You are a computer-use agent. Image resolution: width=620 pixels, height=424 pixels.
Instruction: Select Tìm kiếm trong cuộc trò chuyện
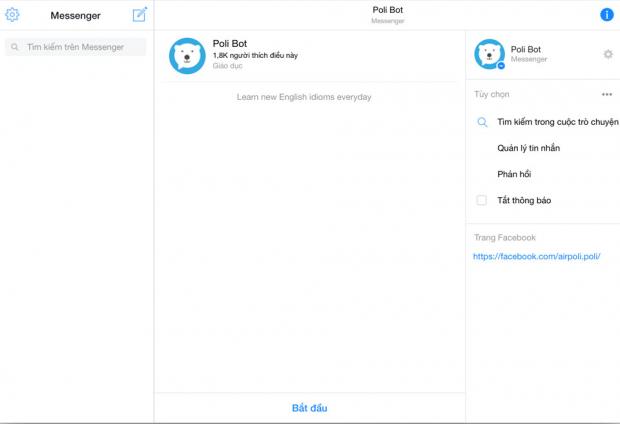point(558,122)
